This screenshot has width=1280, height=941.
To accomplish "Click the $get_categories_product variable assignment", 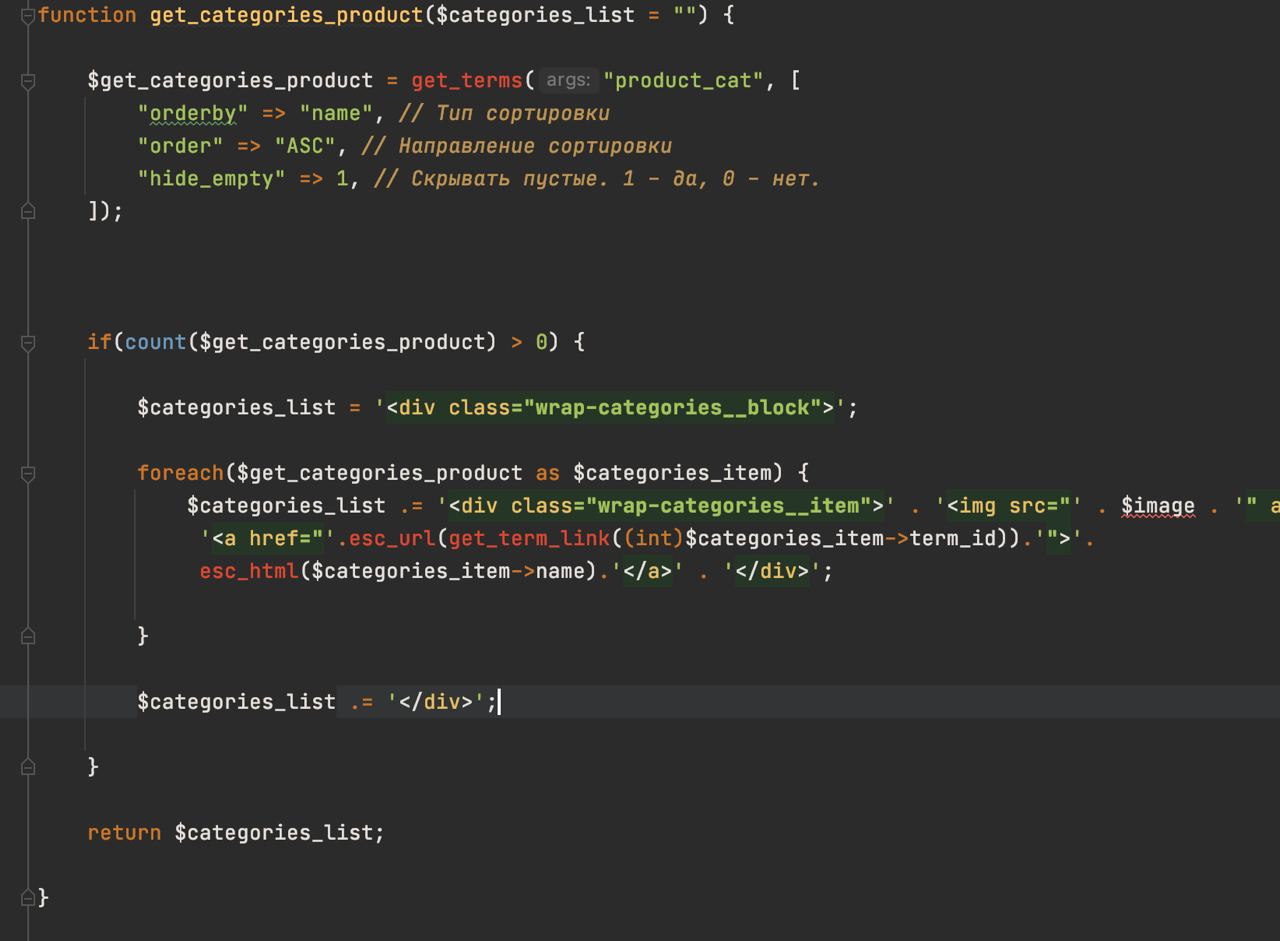I will coord(231,80).
